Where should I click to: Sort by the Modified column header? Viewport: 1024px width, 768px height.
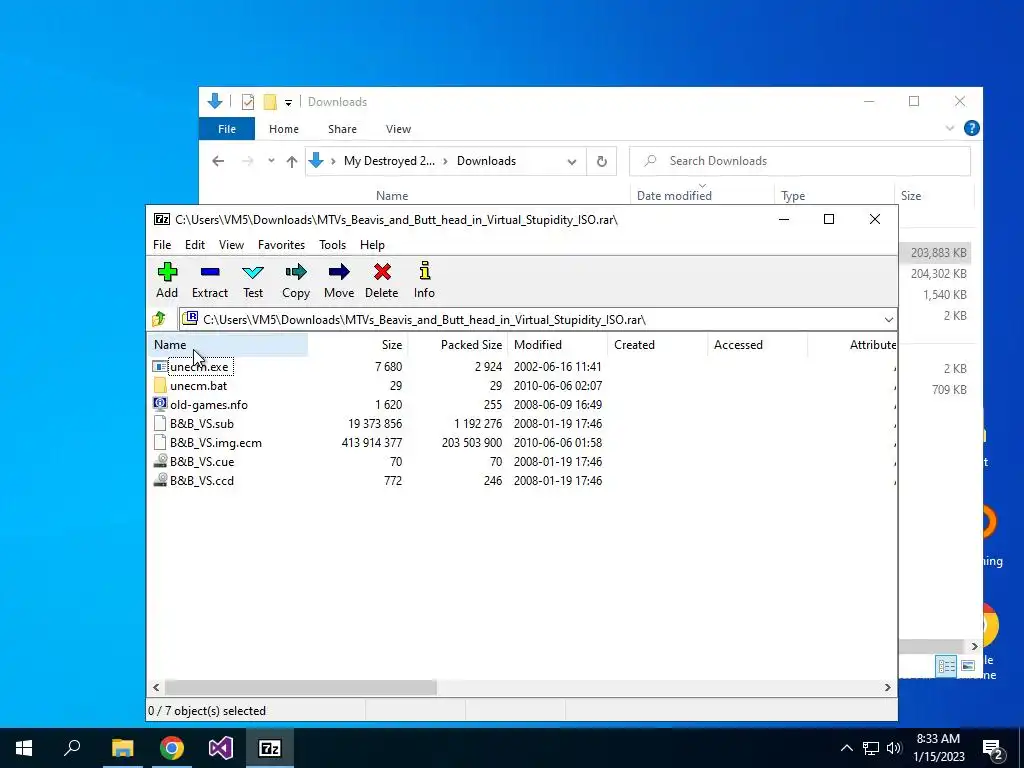point(558,345)
